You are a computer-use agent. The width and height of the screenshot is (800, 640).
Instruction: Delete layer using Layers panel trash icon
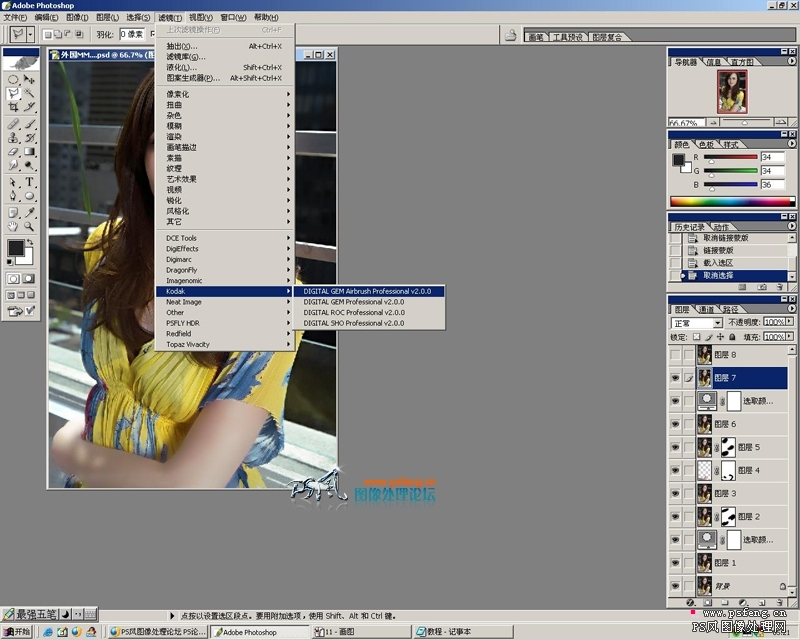[779, 603]
